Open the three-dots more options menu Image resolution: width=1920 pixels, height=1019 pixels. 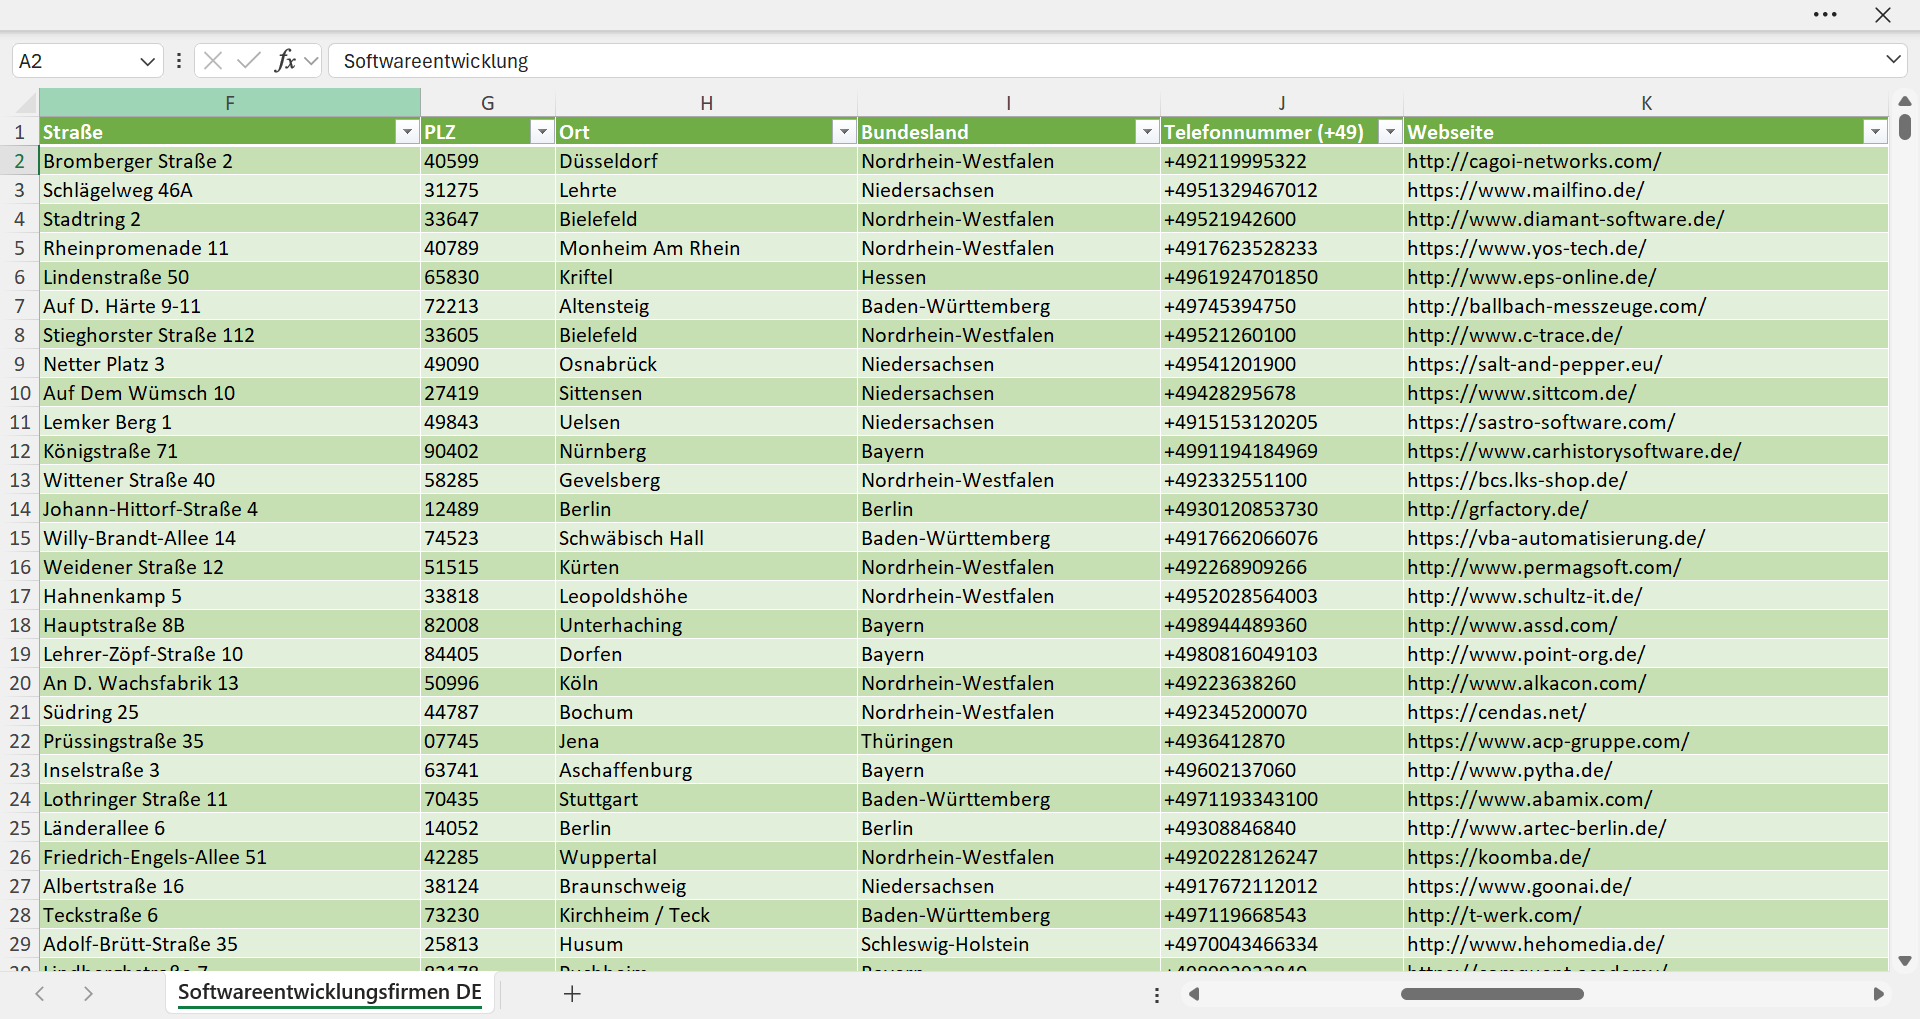pos(1825,15)
